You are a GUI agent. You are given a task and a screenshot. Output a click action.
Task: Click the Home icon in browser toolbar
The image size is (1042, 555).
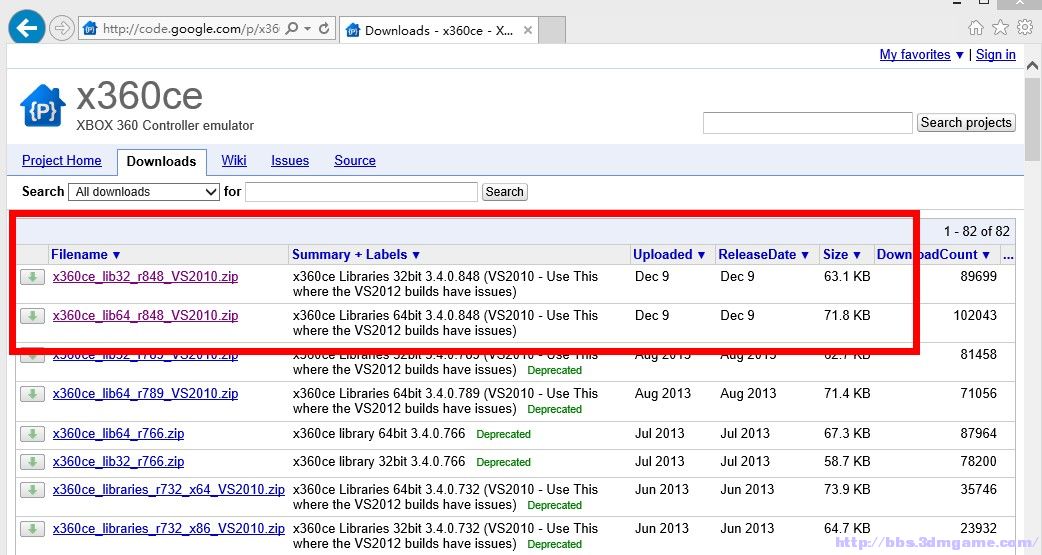pos(976,27)
